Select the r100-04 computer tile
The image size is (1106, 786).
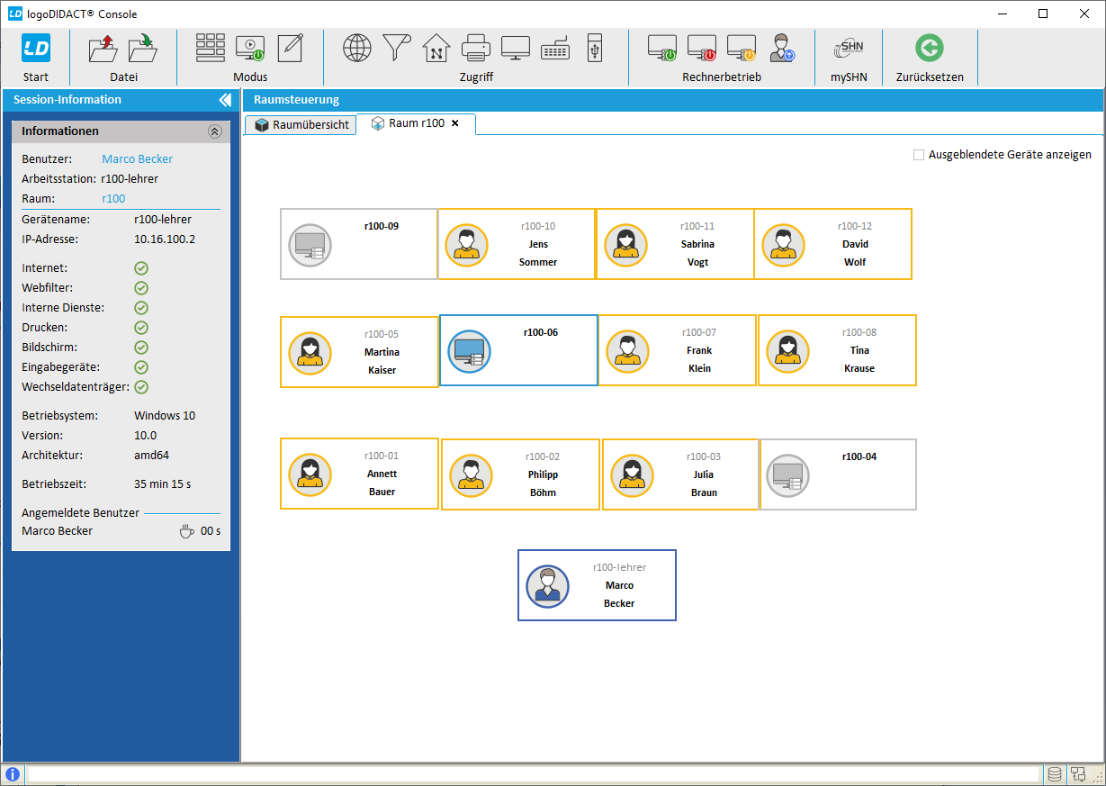(838, 475)
